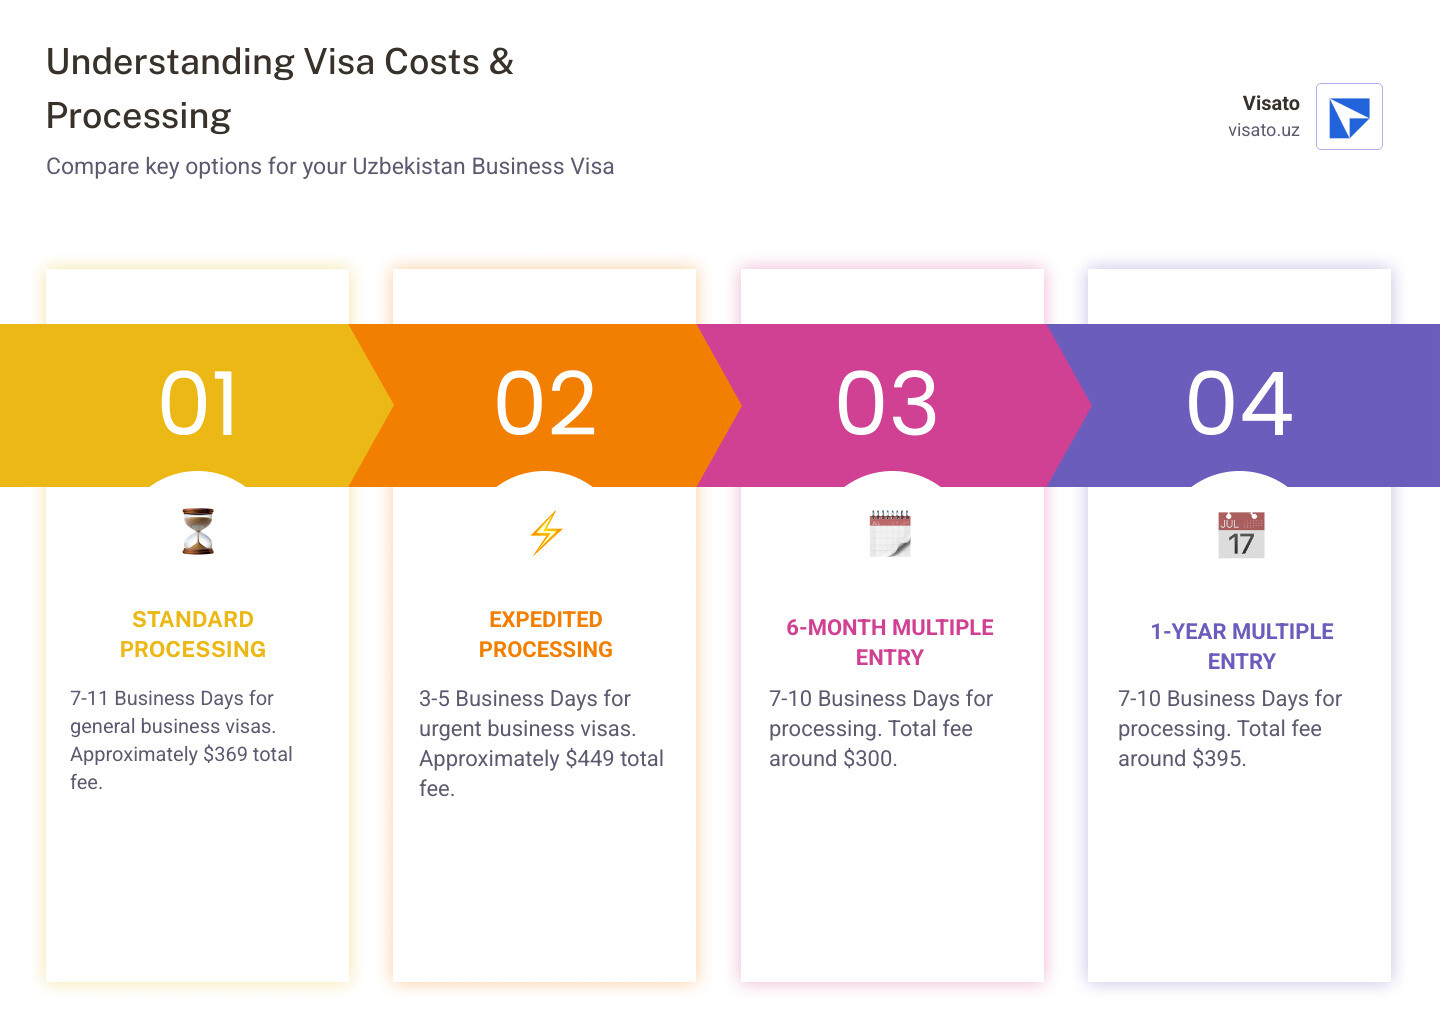Screen dimensions: 1440x1024
Task: Click the JUL 17 calendar icon
Action: pos(1241,535)
